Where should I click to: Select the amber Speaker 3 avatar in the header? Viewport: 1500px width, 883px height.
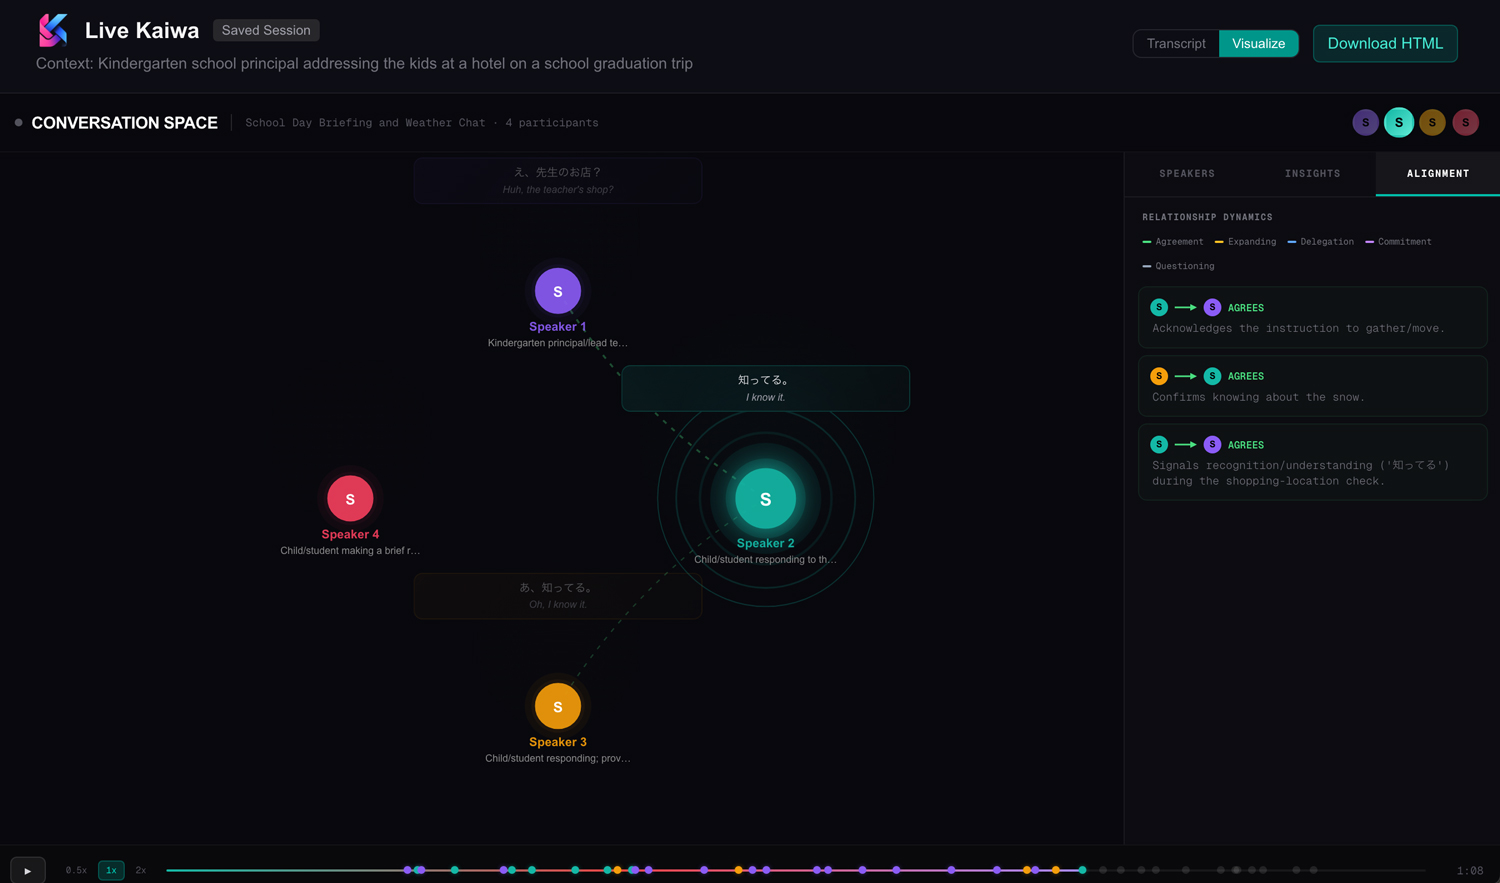1432,122
